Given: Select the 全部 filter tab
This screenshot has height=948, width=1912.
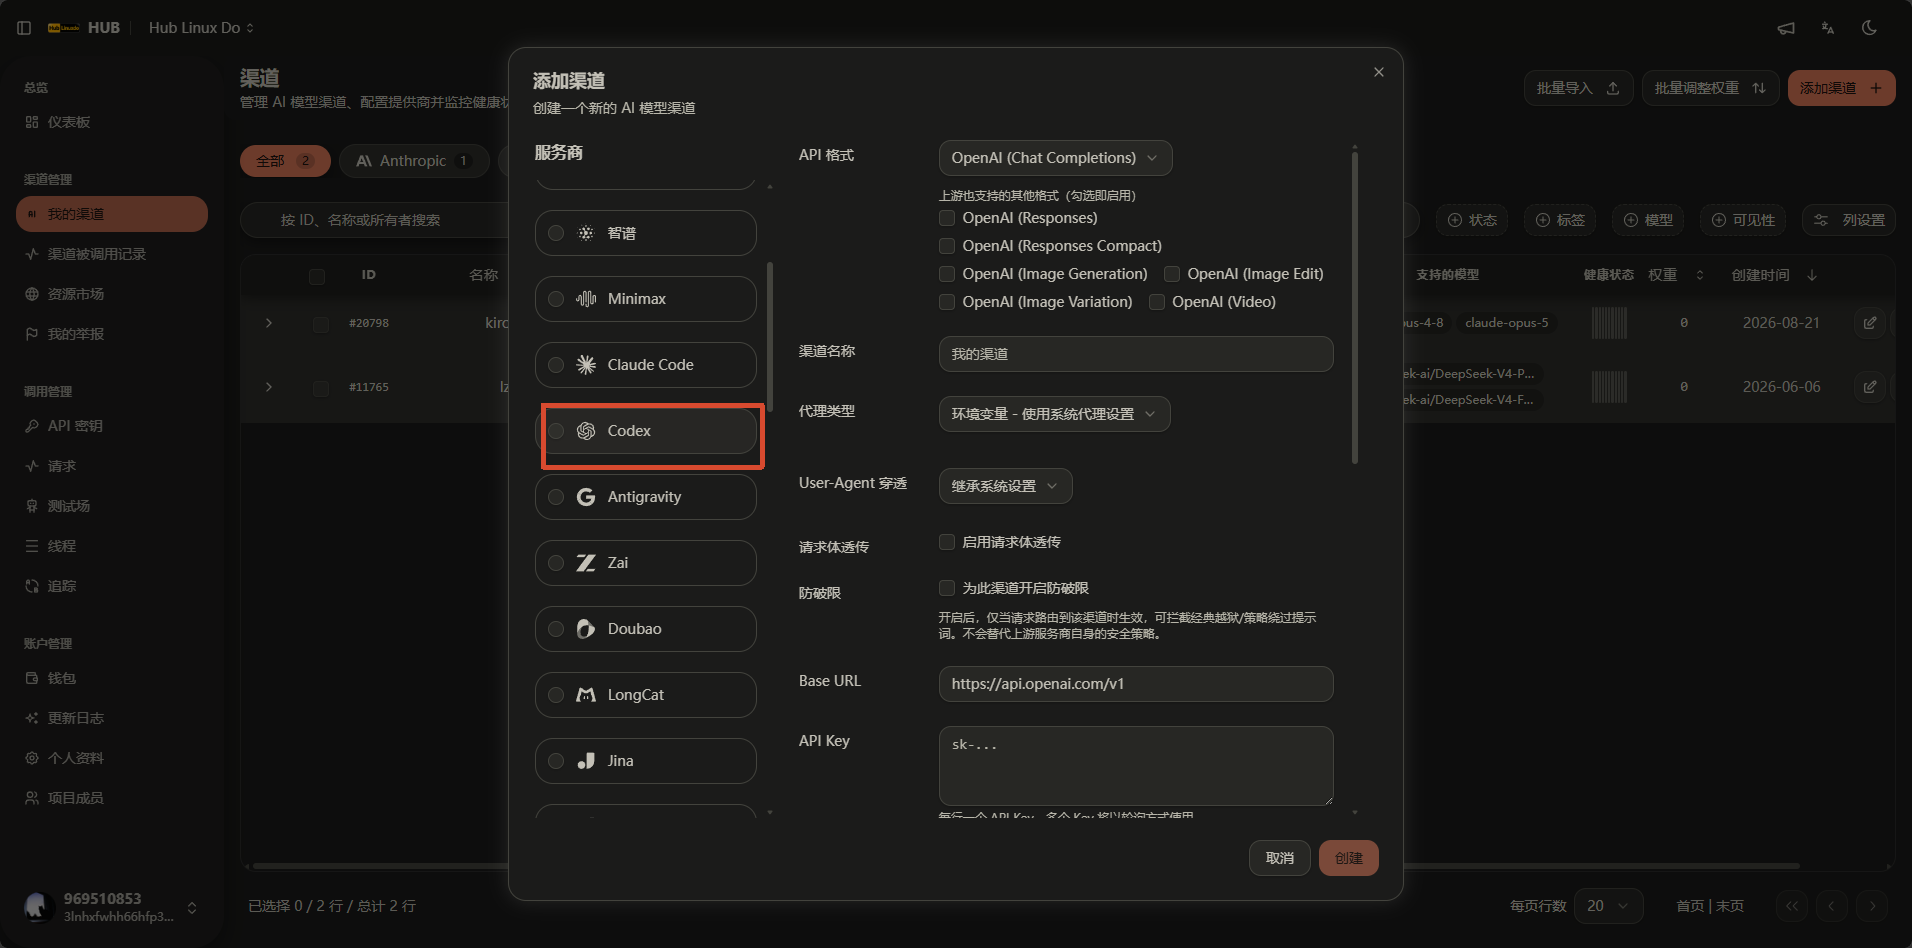Looking at the screenshot, I should click(x=285, y=161).
